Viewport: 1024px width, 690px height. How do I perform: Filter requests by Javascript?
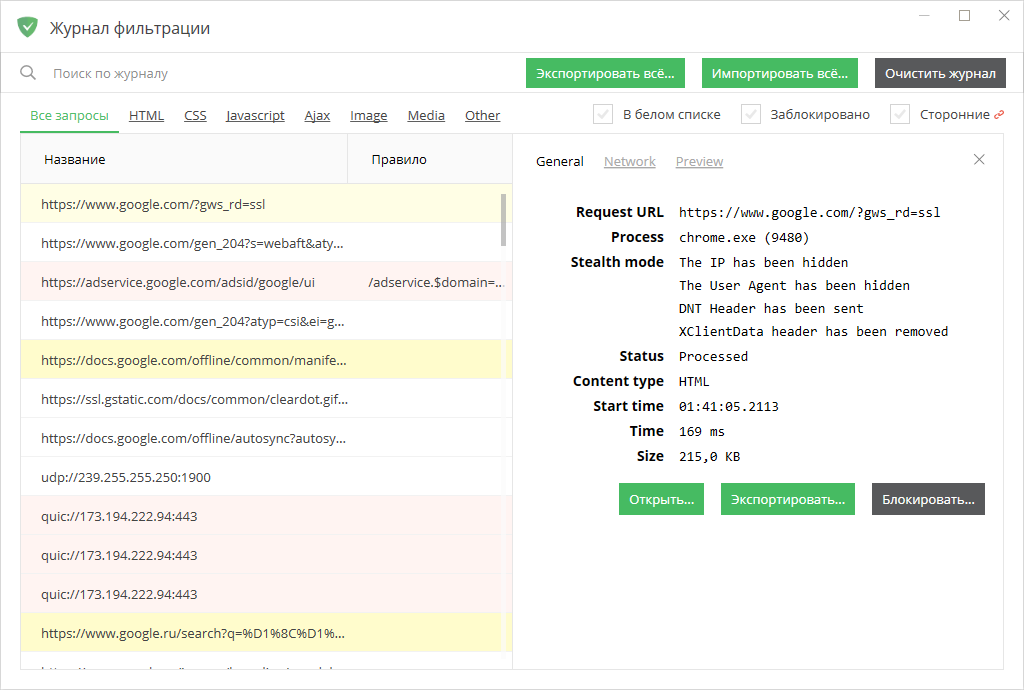pyautogui.click(x=255, y=116)
